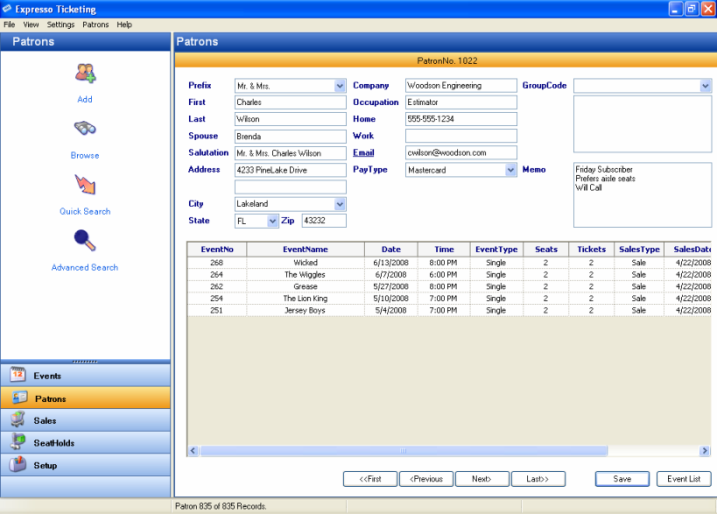Open the Patrons menu
717x514 pixels.
96,25
